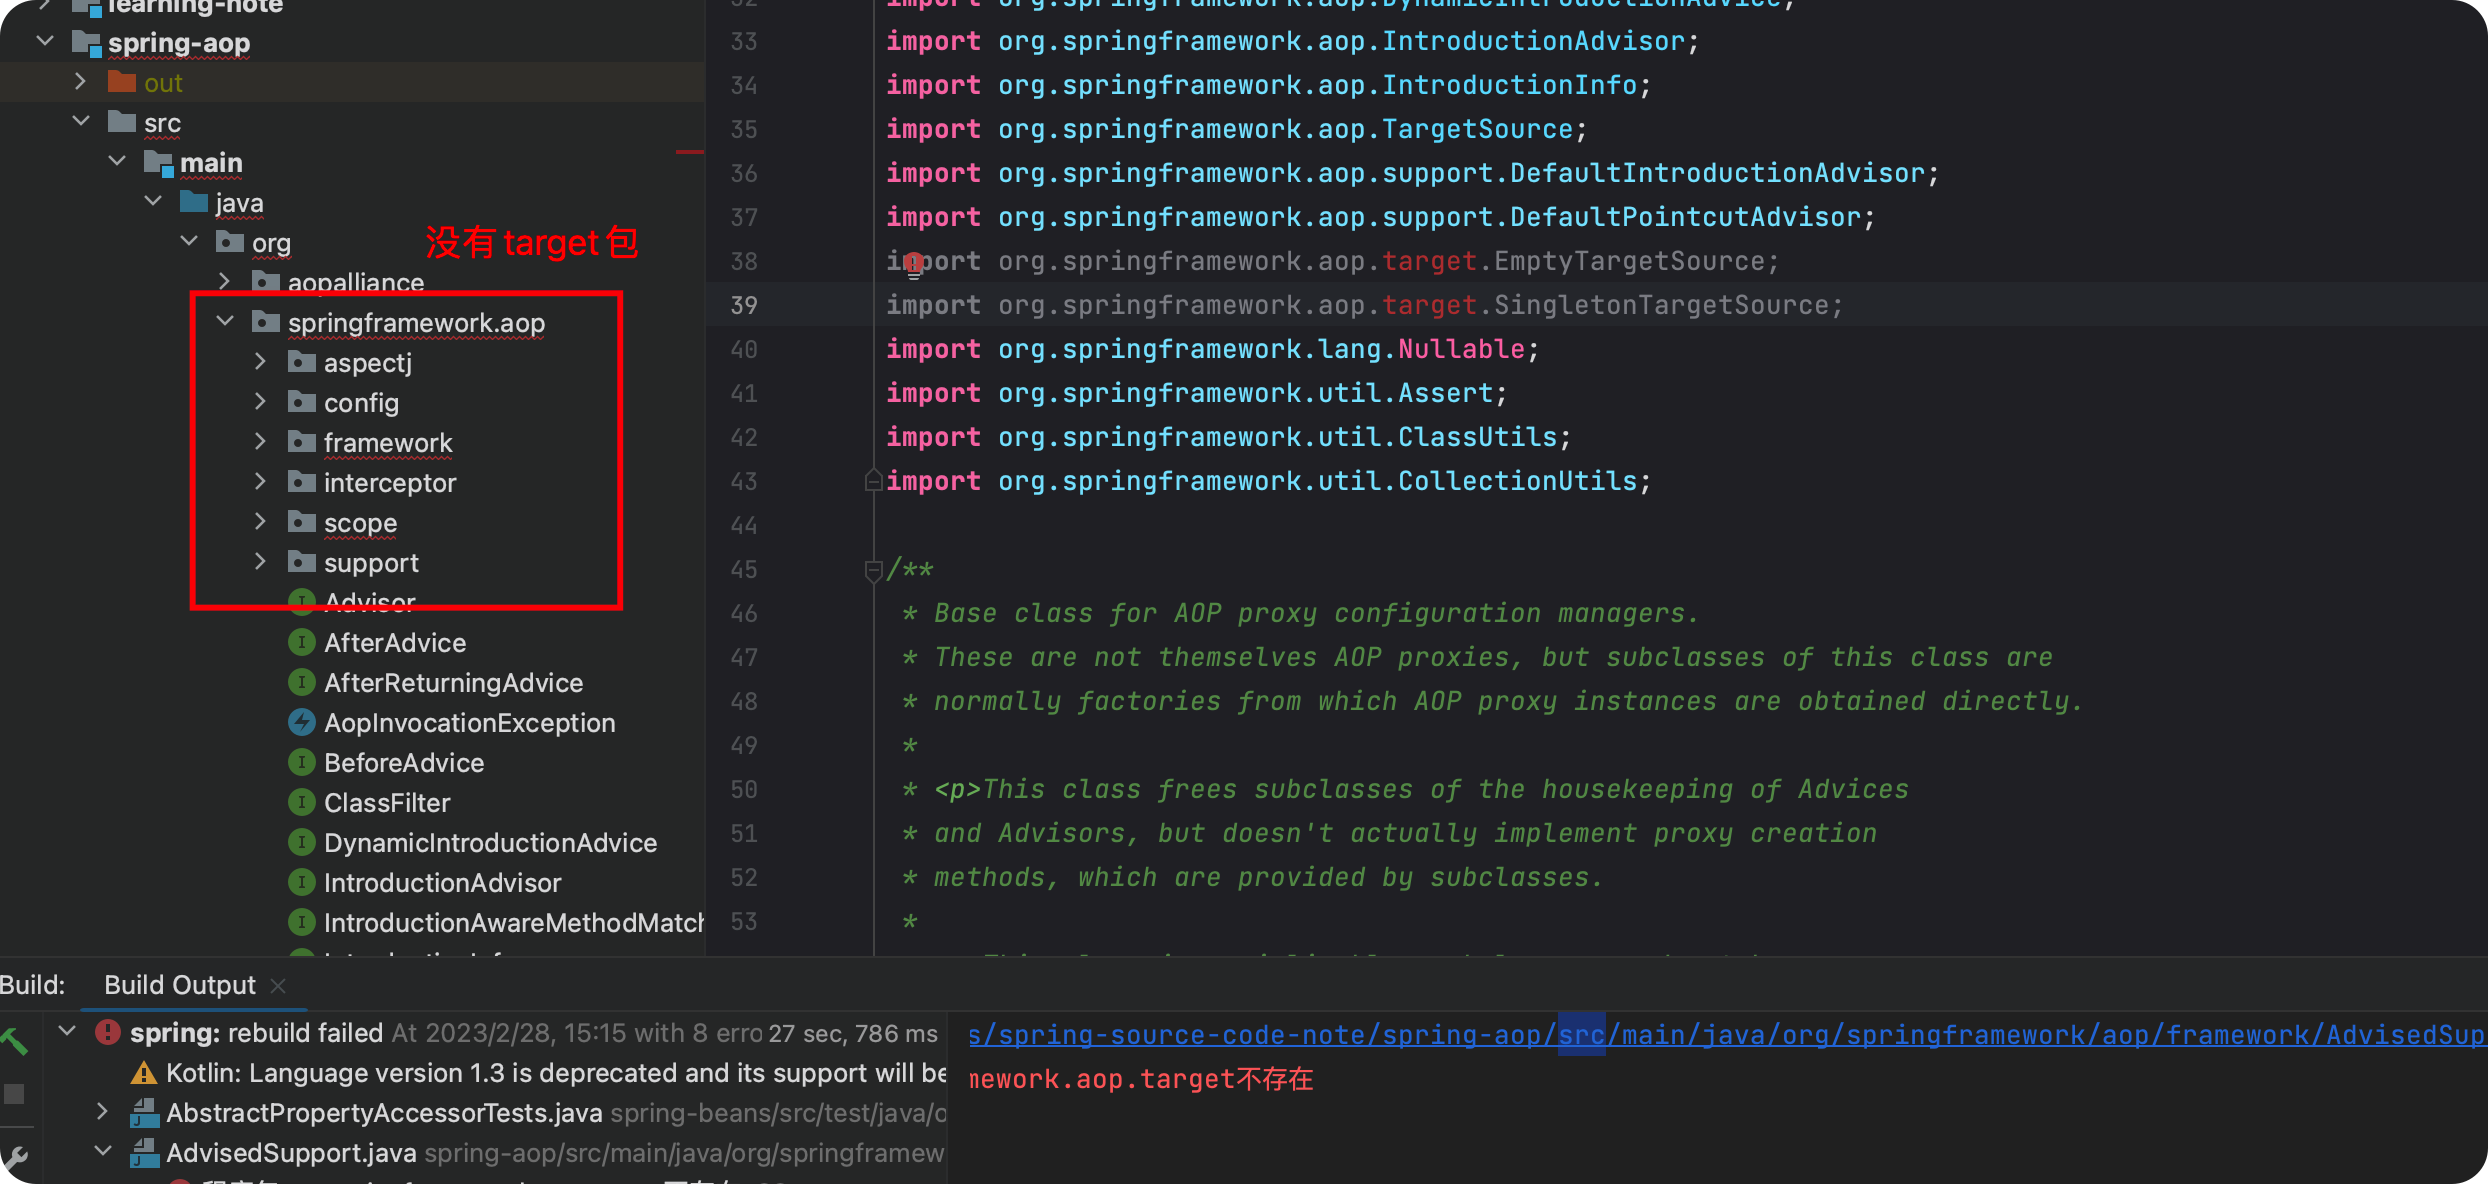The width and height of the screenshot is (2488, 1184).
Task: Click line number 39 in the gutter
Action: point(744,305)
